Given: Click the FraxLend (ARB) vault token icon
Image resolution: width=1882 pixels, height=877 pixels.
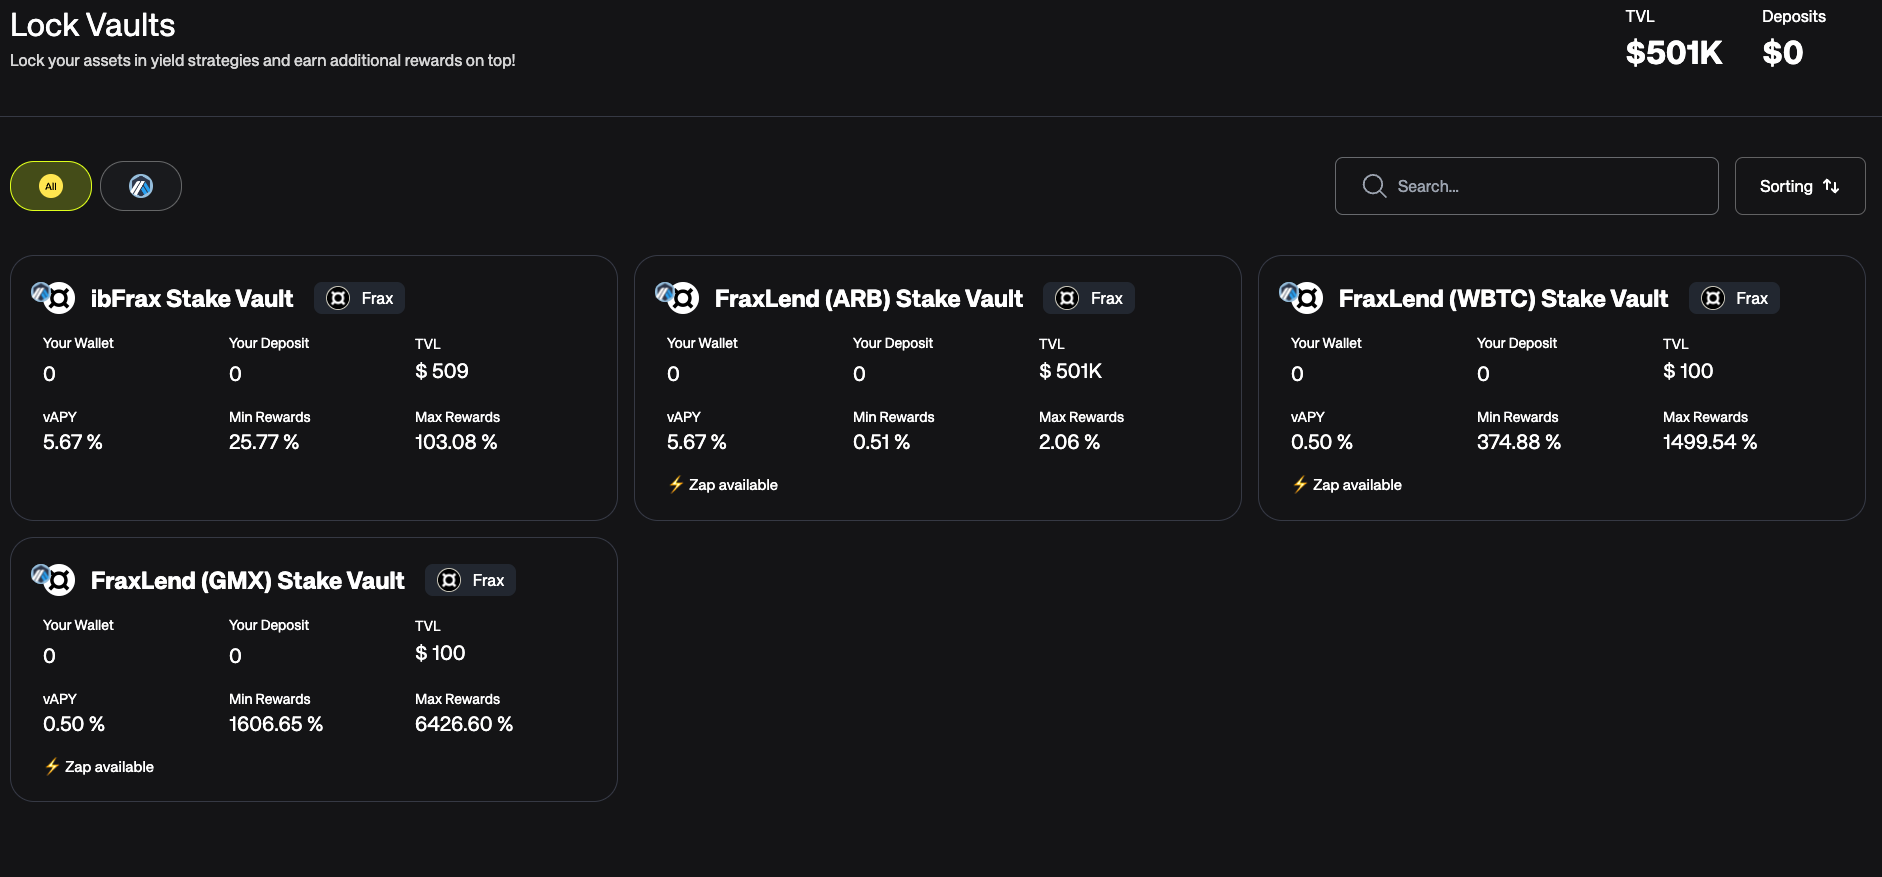Looking at the screenshot, I should pyautogui.click(x=678, y=298).
